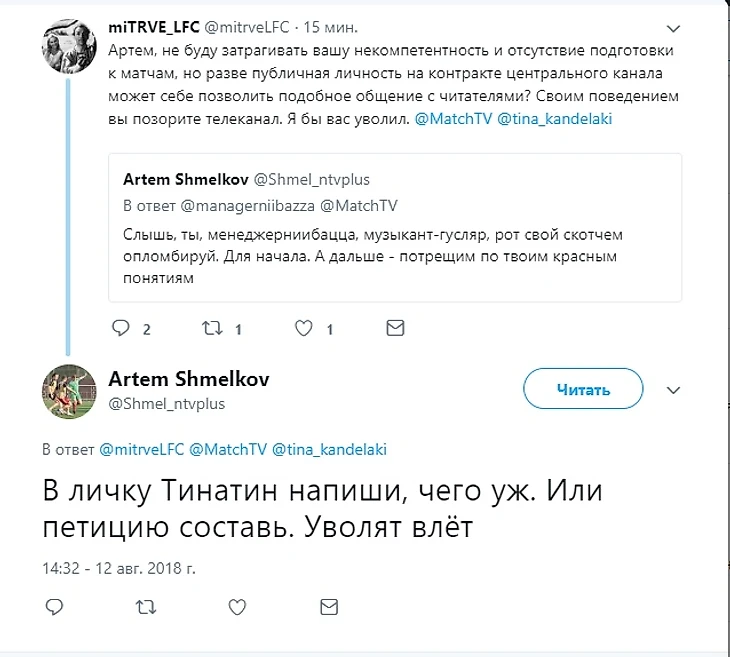Viewport: 730px width, 657px height.
Task: Follow Artem Shmelkov with Читать button
Action: tap(583, 390)
